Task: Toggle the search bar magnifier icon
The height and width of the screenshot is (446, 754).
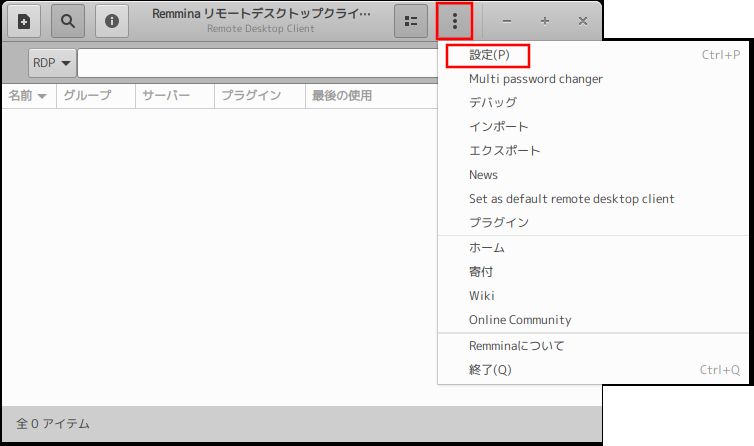Action: (x=68, y=20)
